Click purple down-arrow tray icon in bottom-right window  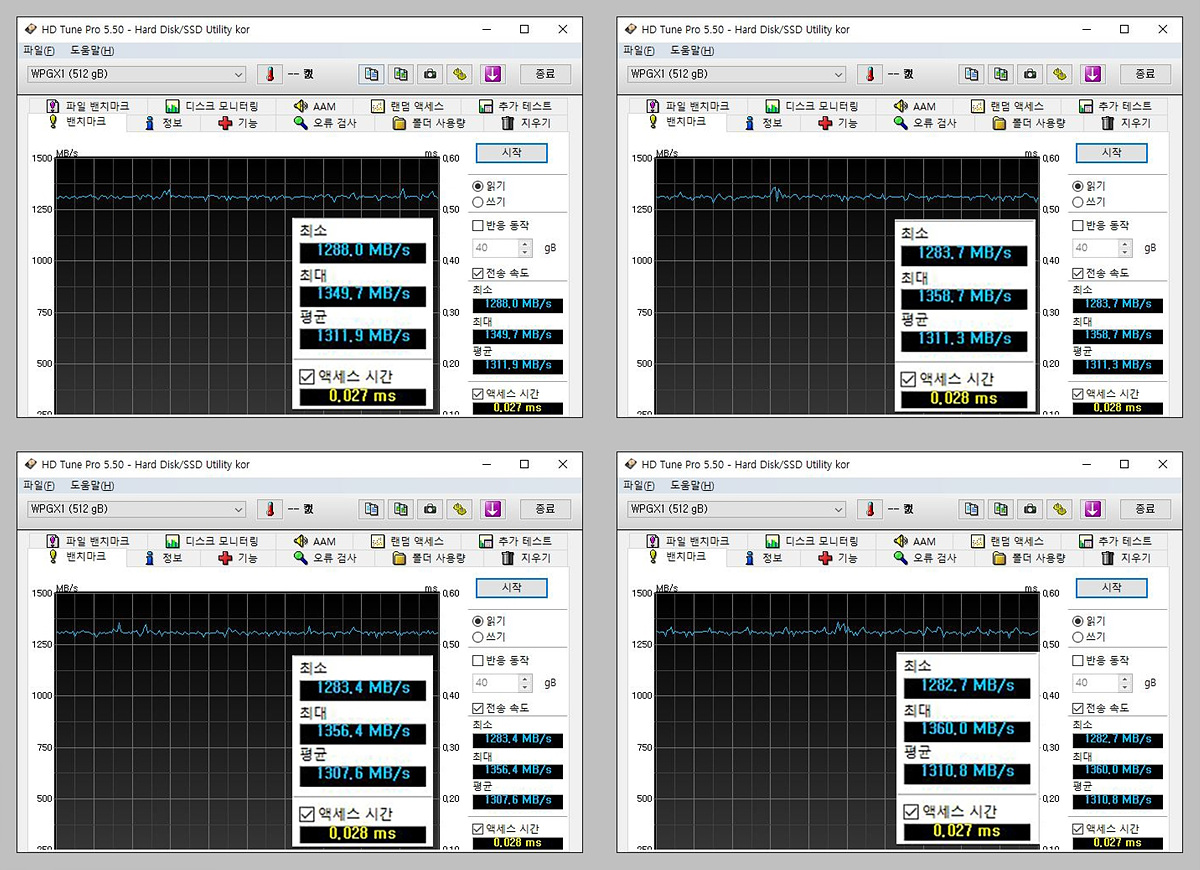[x=1091, y=509]
